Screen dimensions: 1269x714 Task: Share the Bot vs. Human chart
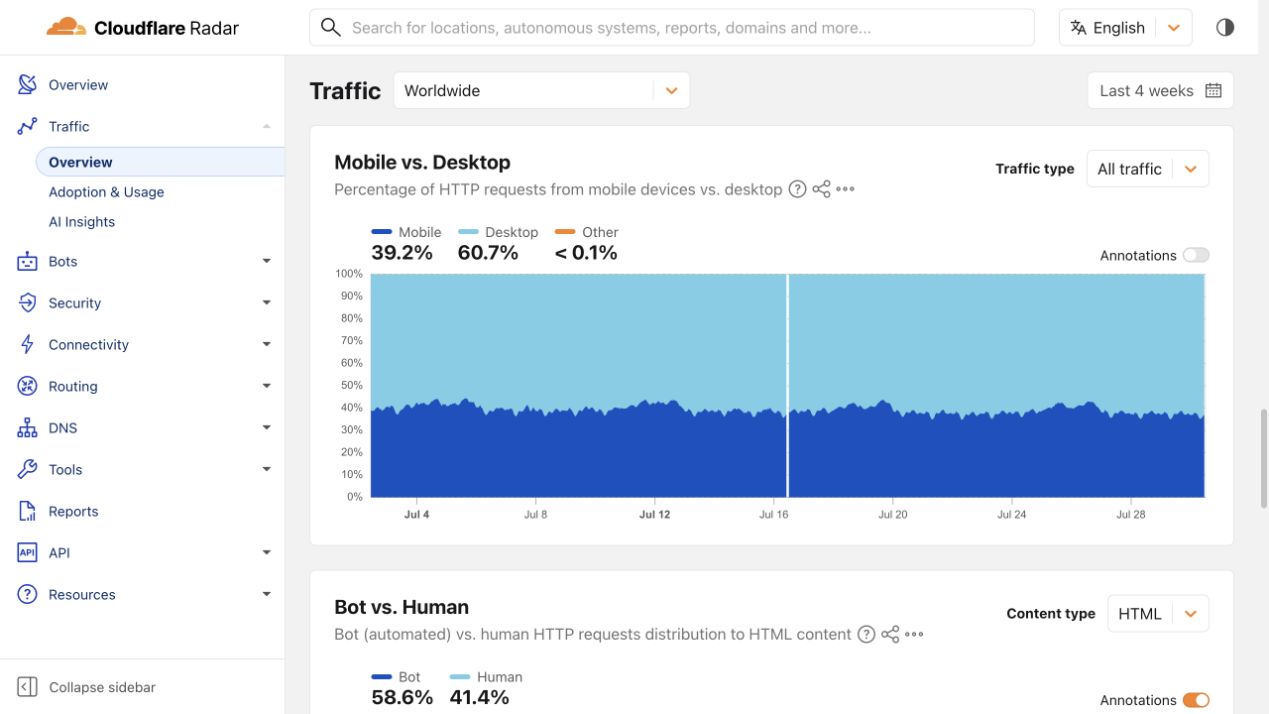coord(890,634)
